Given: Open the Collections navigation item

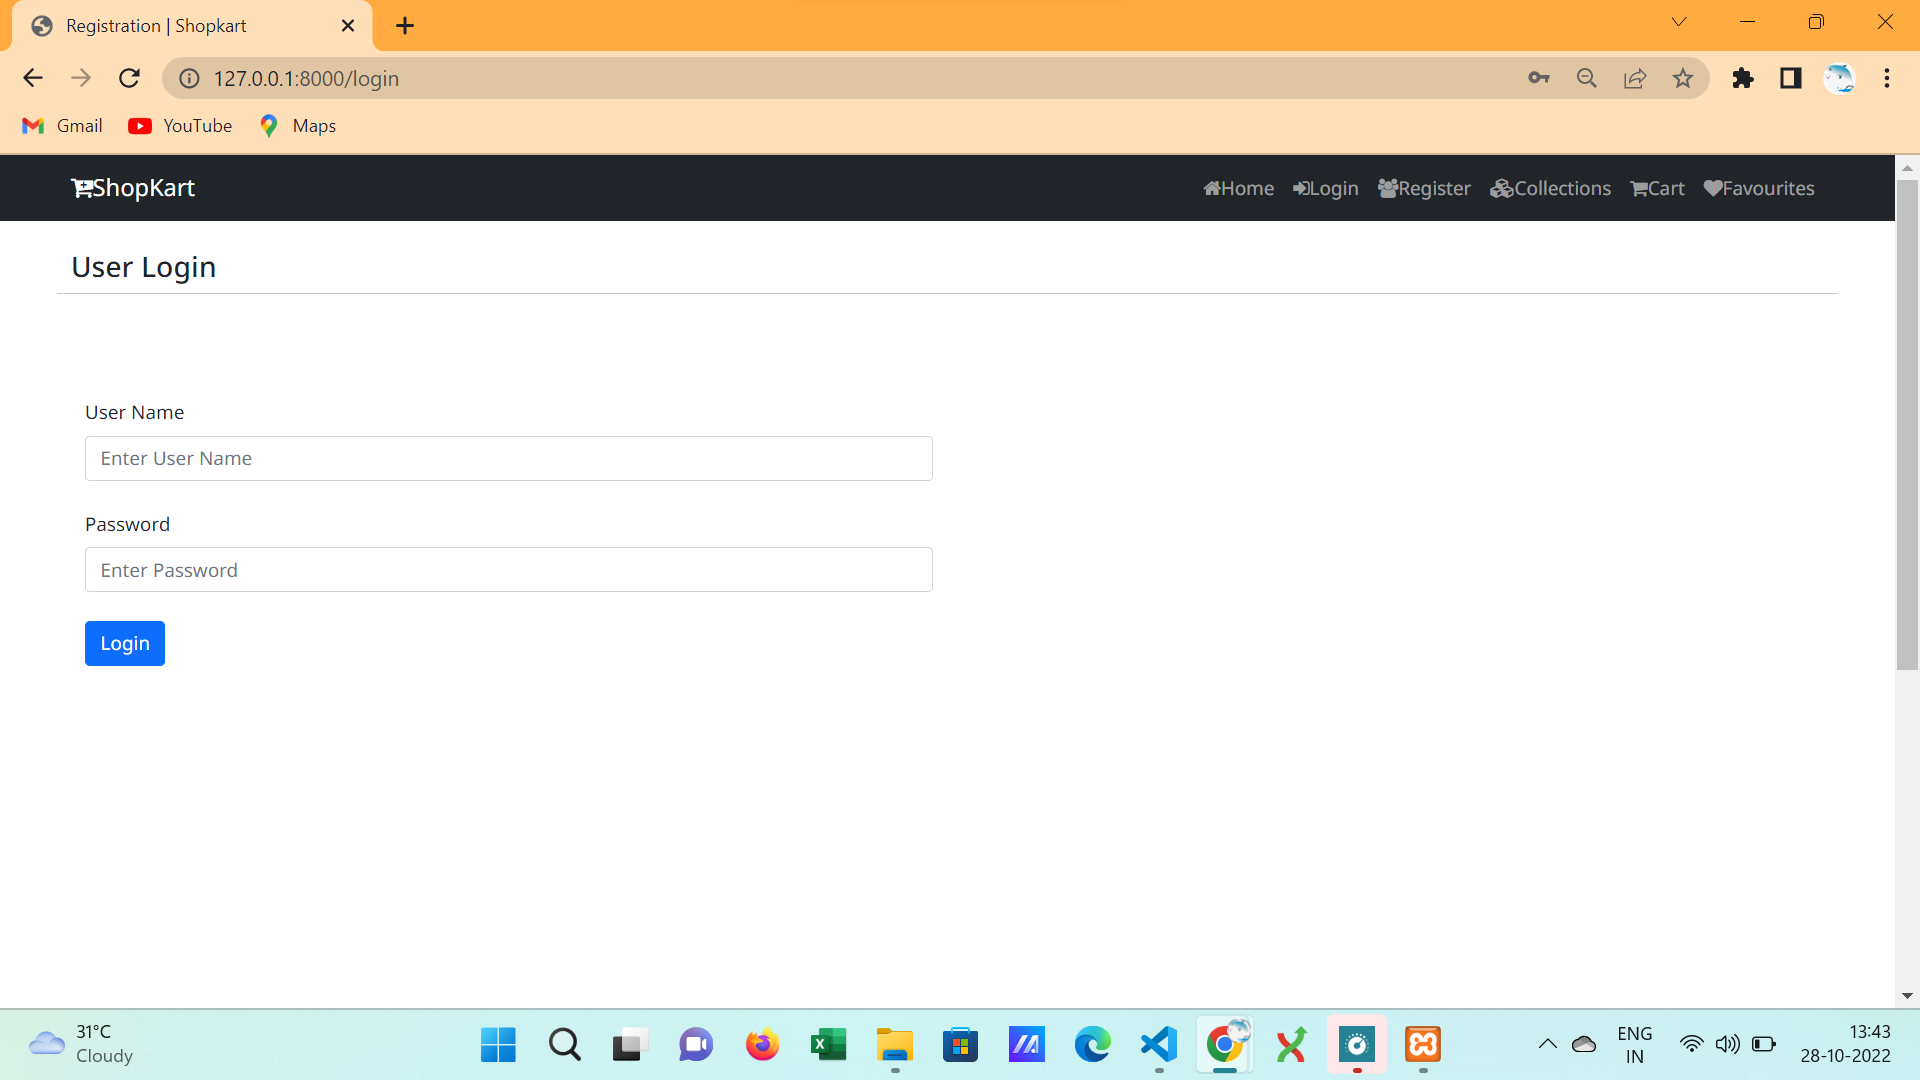Looking at the screenshot, I should point(1550,188).
